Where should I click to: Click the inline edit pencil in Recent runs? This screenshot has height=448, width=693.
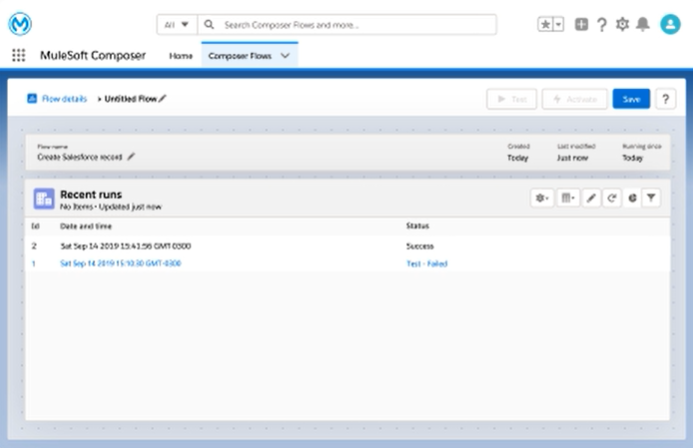pyautogui.click(x=591, y=198)
